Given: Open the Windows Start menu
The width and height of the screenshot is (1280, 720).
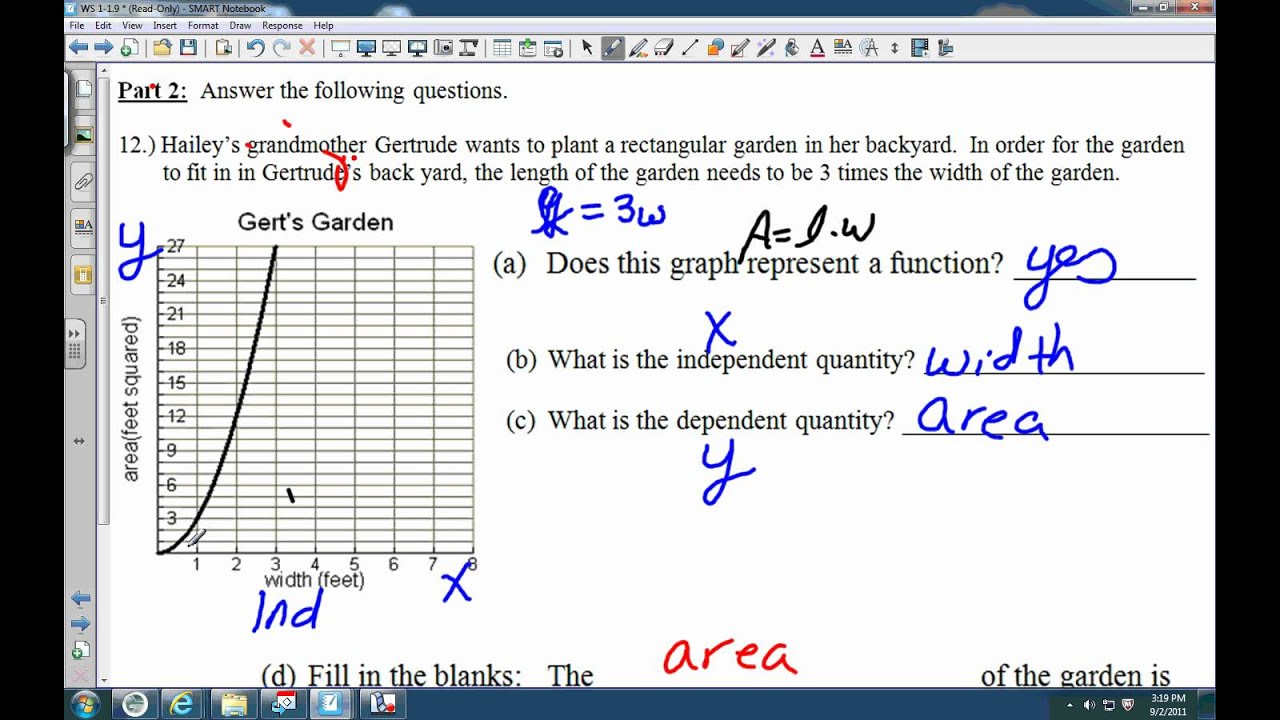Looking at the screenshot, I should pos(85,703).
